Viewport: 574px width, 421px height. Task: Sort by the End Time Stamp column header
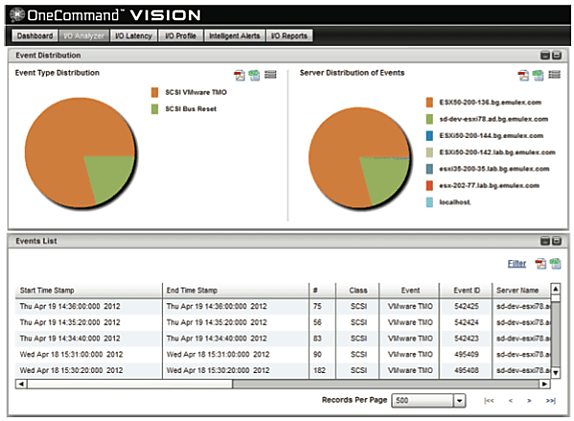click(235, 290)
